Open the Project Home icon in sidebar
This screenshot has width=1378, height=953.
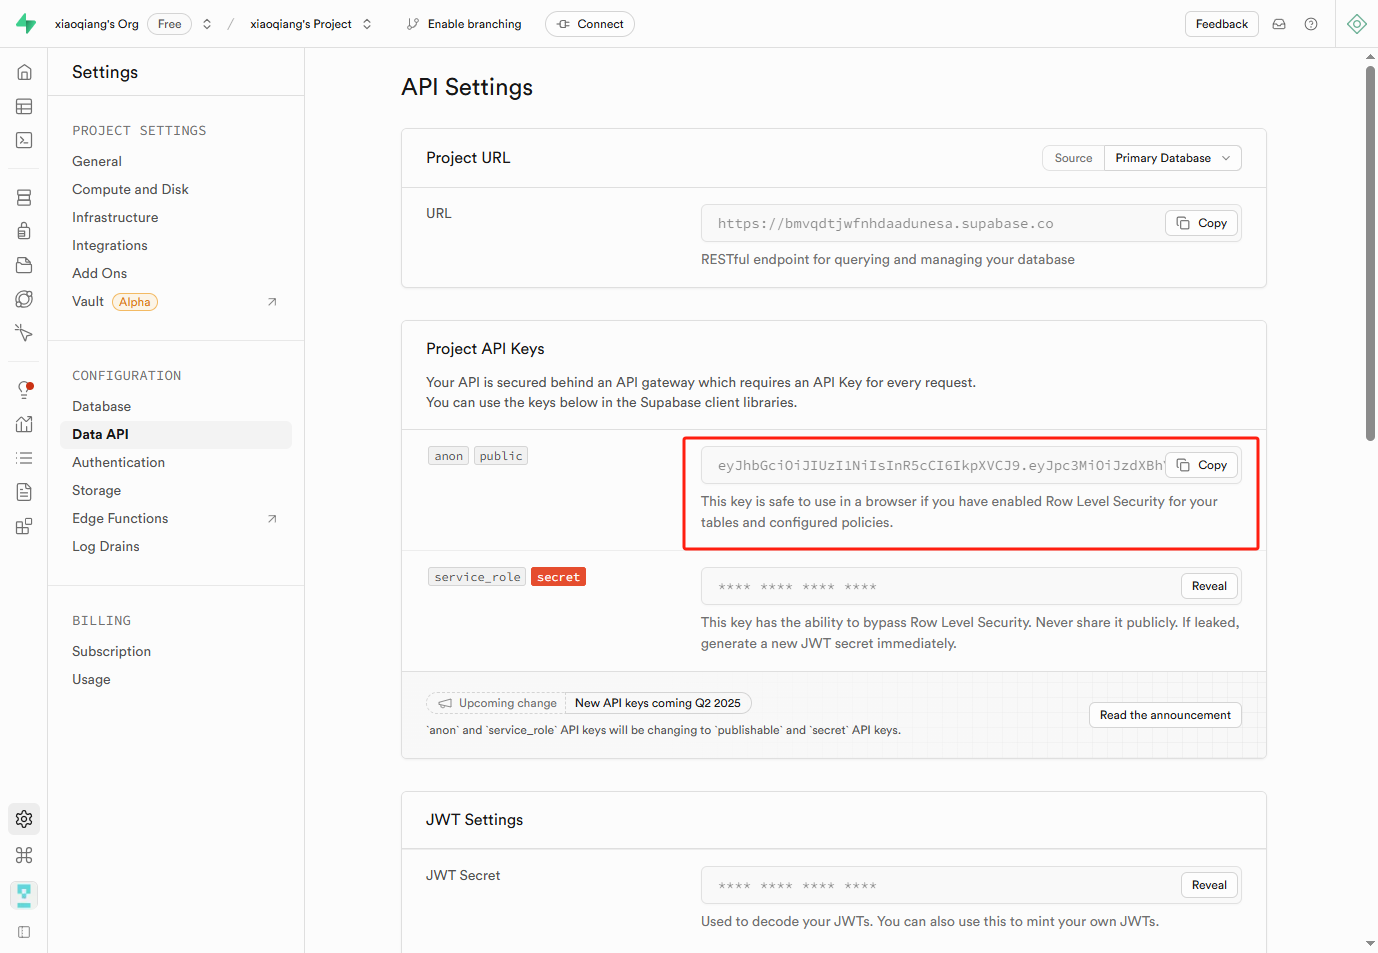click(24, 72)
